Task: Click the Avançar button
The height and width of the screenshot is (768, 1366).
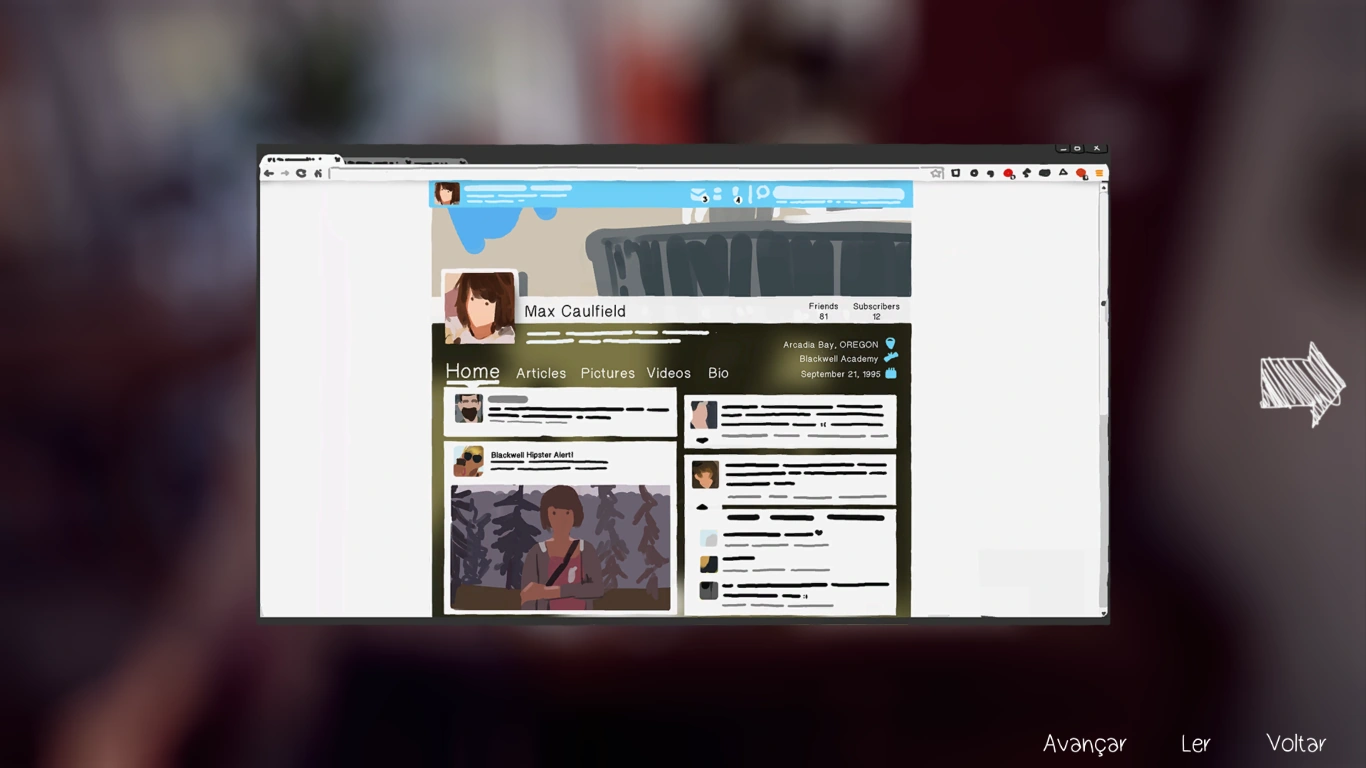Action: coord(1085,743)
